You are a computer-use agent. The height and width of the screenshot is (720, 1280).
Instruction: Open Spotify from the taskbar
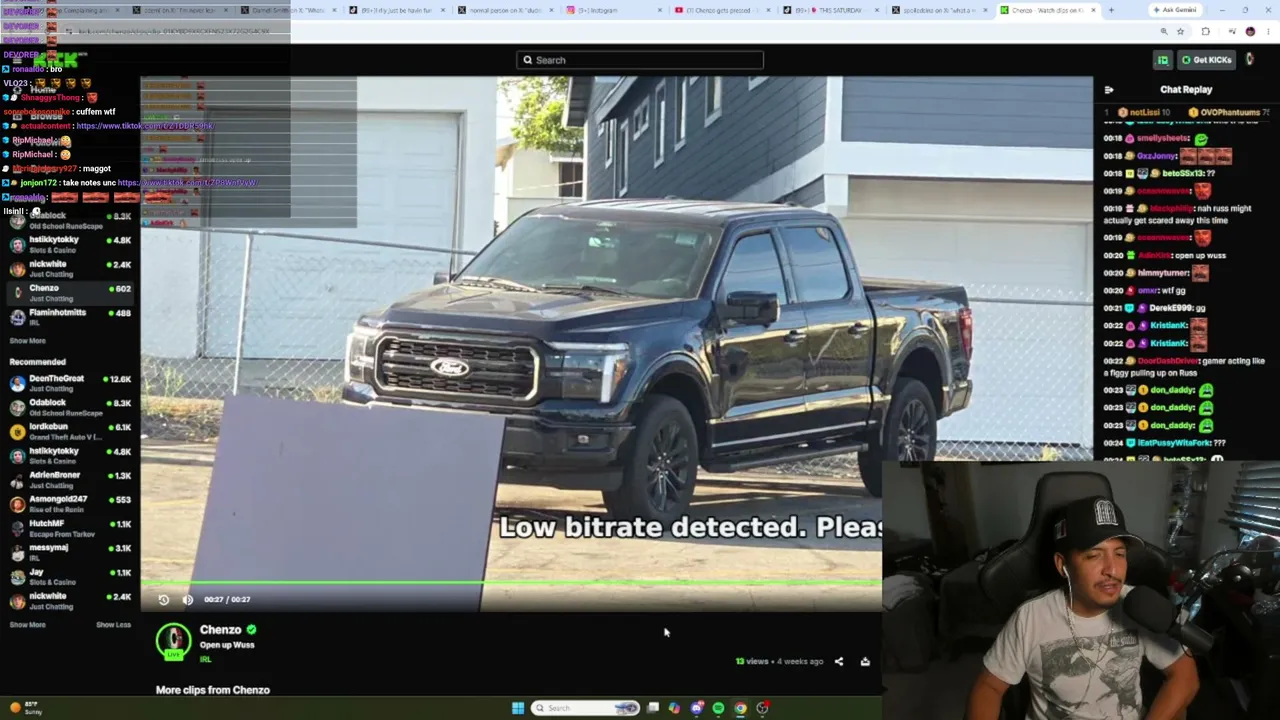[718, 708]
